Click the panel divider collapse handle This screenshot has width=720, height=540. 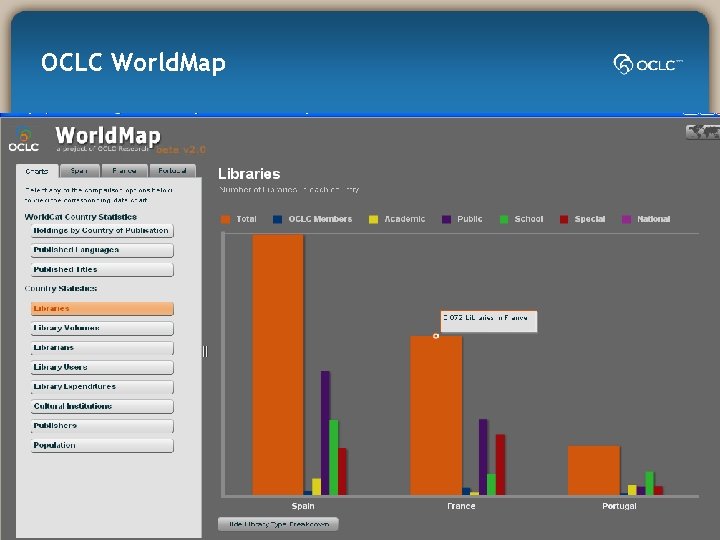click(x=205, y=351)
